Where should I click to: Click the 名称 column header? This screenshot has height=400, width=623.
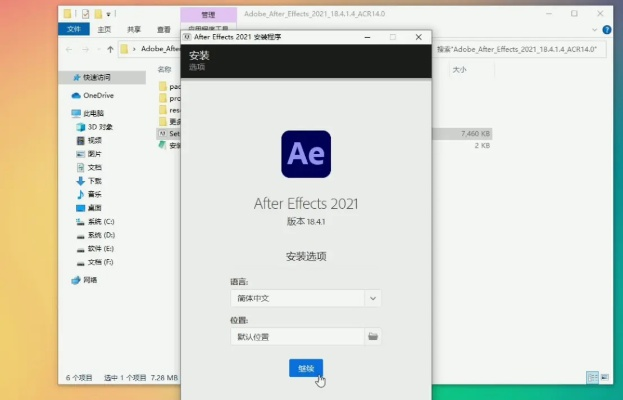coord(164,70)
